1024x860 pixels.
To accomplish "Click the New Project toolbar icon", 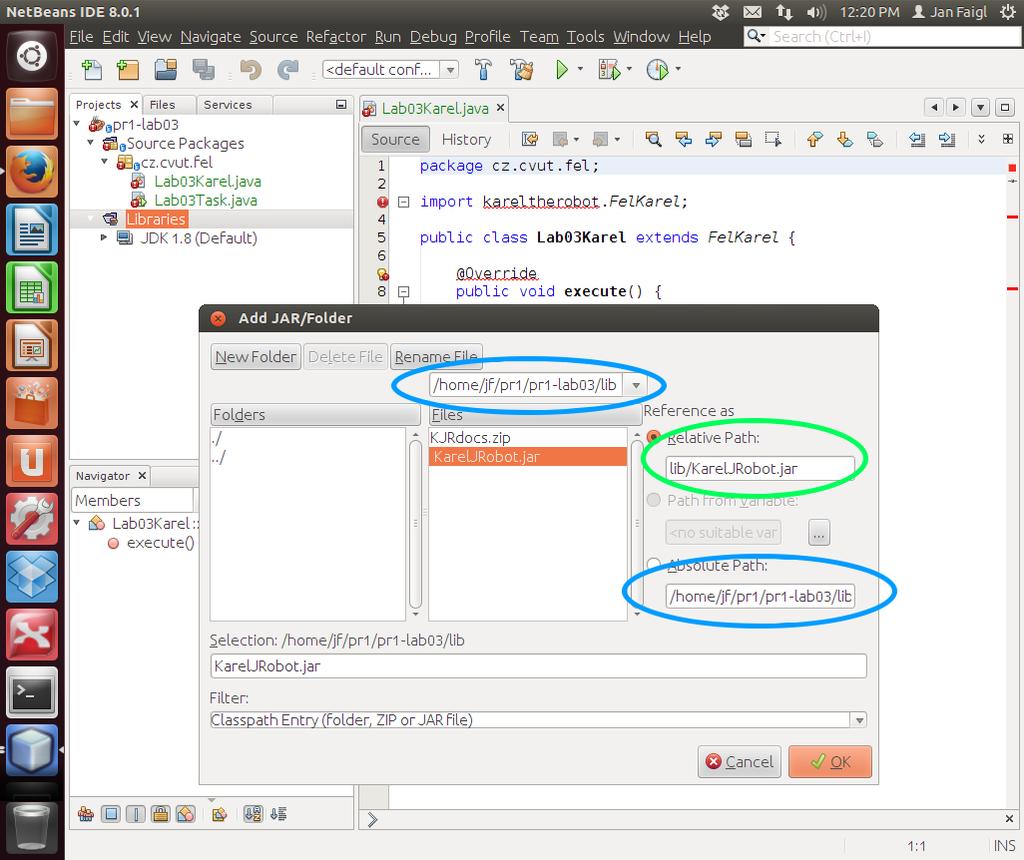I will 127,69.
